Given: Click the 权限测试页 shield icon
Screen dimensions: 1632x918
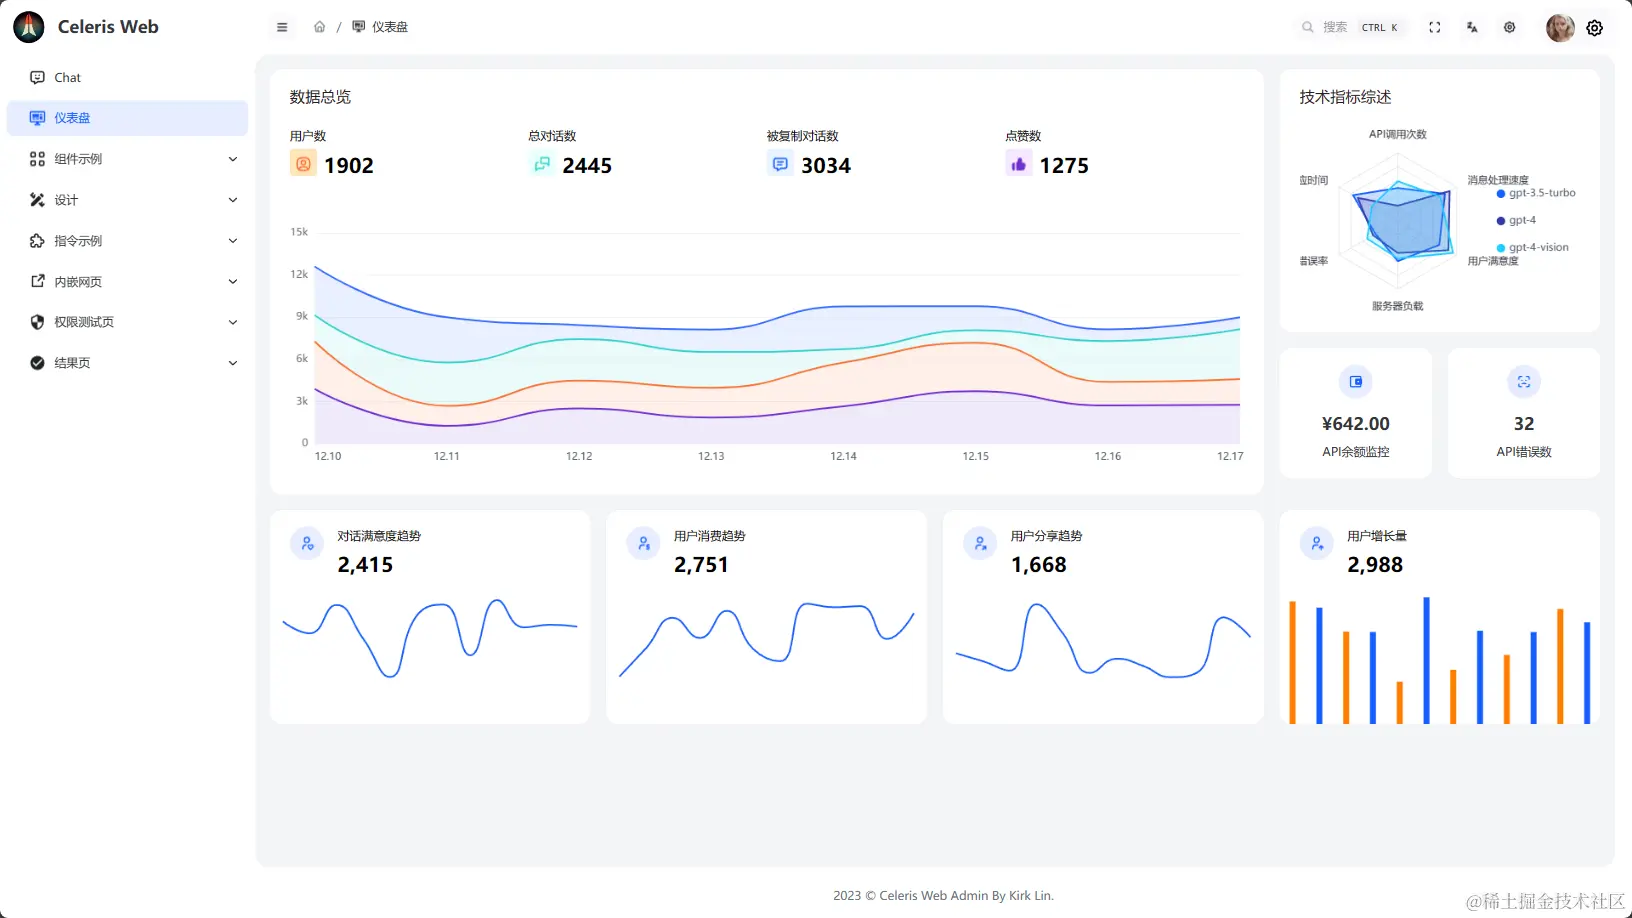Looking at the screenshot, I should (x=37, y=322).
